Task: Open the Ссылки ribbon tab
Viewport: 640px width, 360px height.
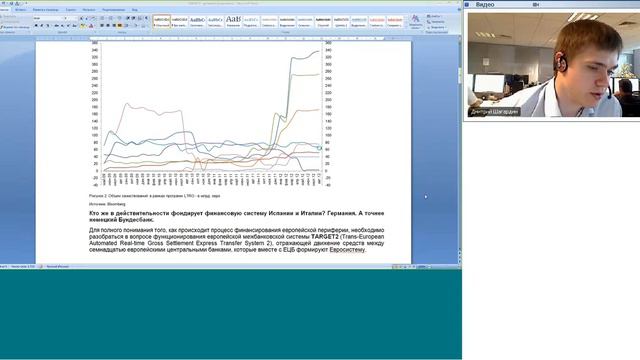Action: click(71, 9)
